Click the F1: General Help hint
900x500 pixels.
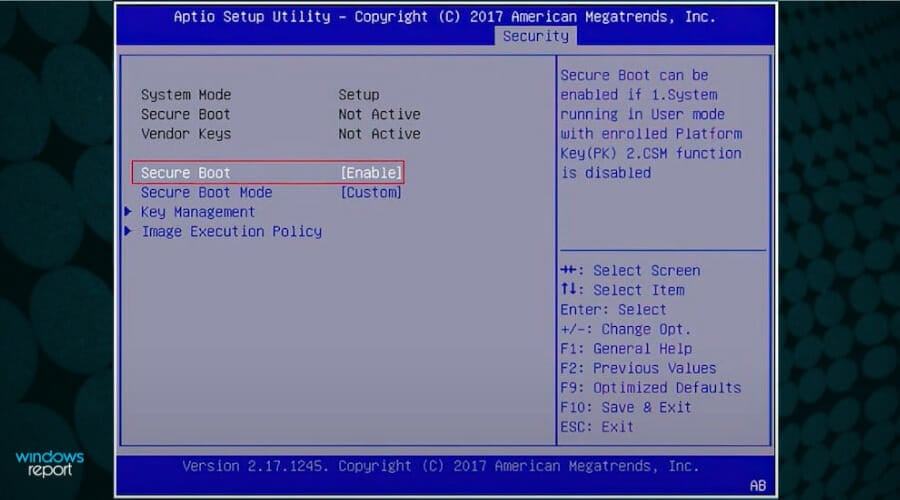(626, 348)
